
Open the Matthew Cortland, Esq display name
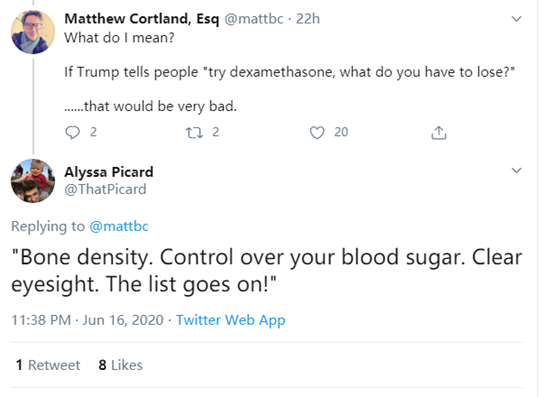pos(142,19)
